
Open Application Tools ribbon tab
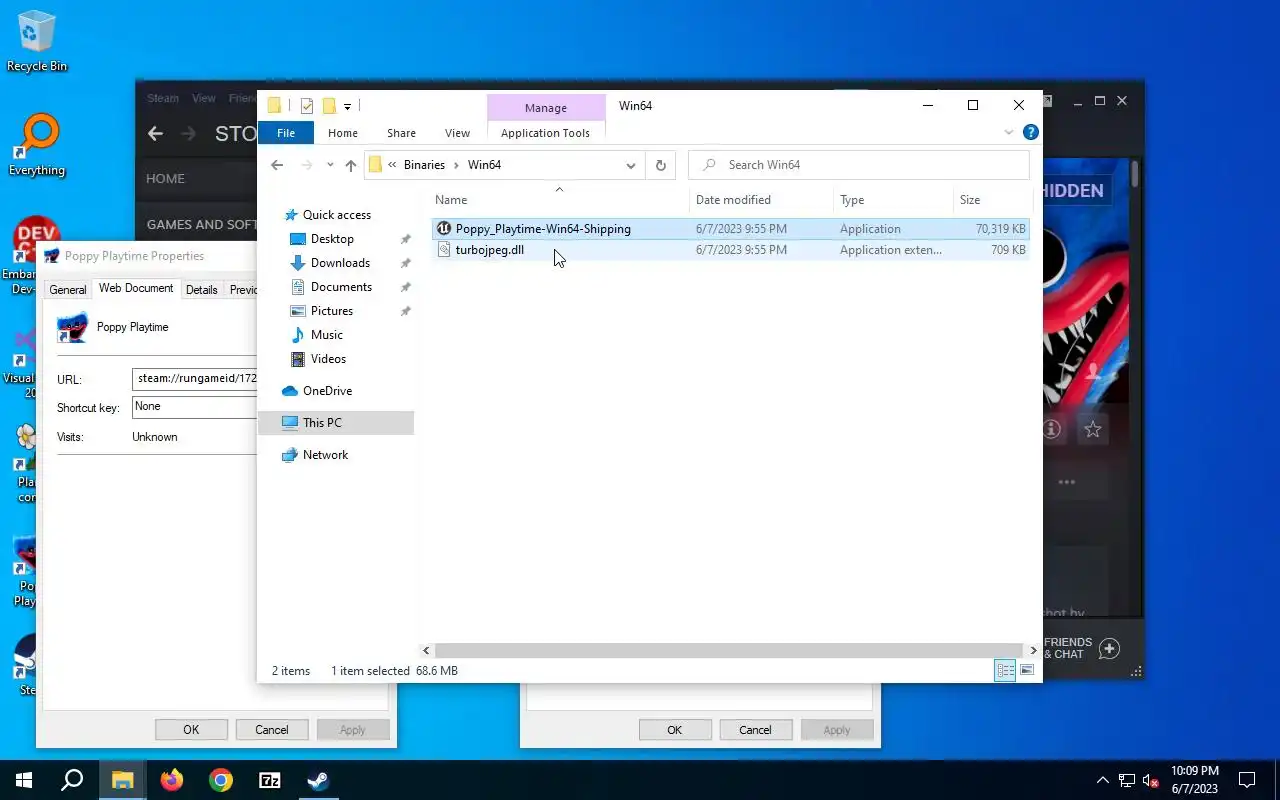pos(545,133)
